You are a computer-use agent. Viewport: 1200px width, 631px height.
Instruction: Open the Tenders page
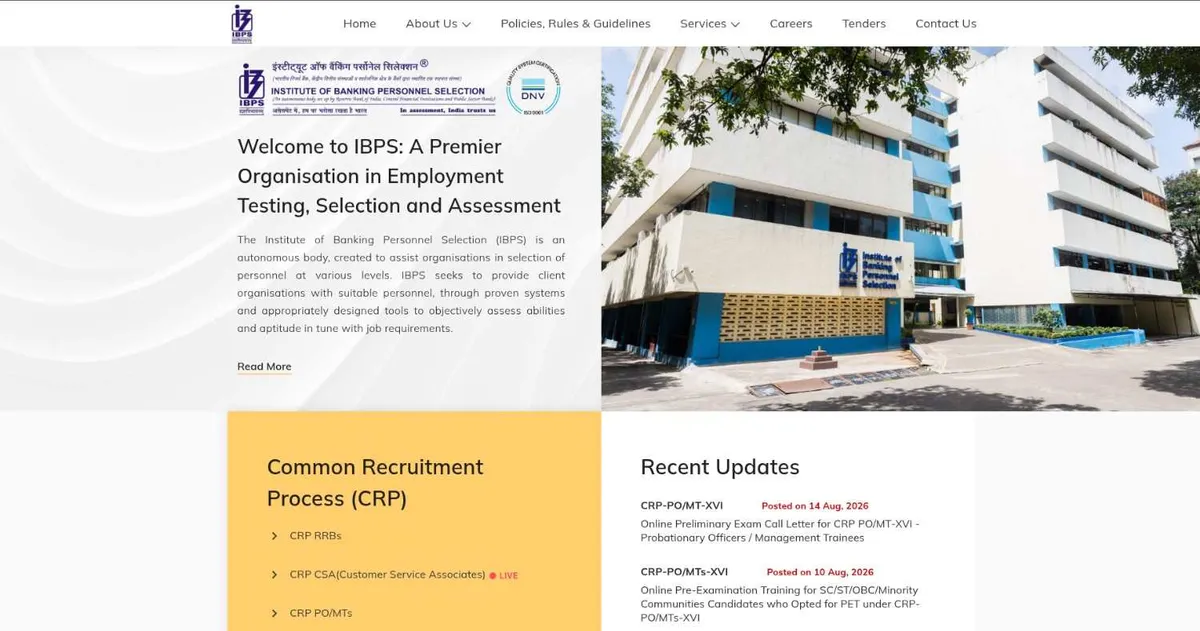click(x=864, y=23)
